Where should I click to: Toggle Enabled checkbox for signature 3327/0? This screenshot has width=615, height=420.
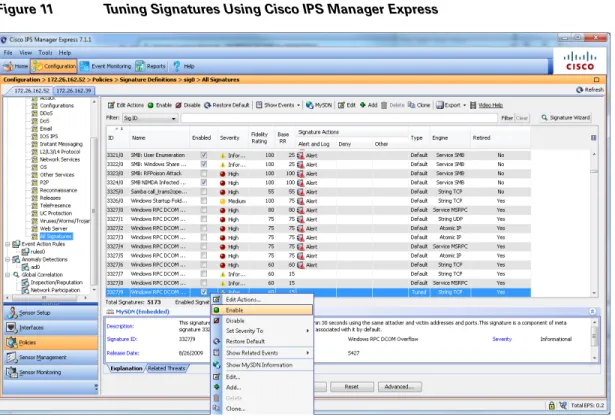tap(204, 210)
